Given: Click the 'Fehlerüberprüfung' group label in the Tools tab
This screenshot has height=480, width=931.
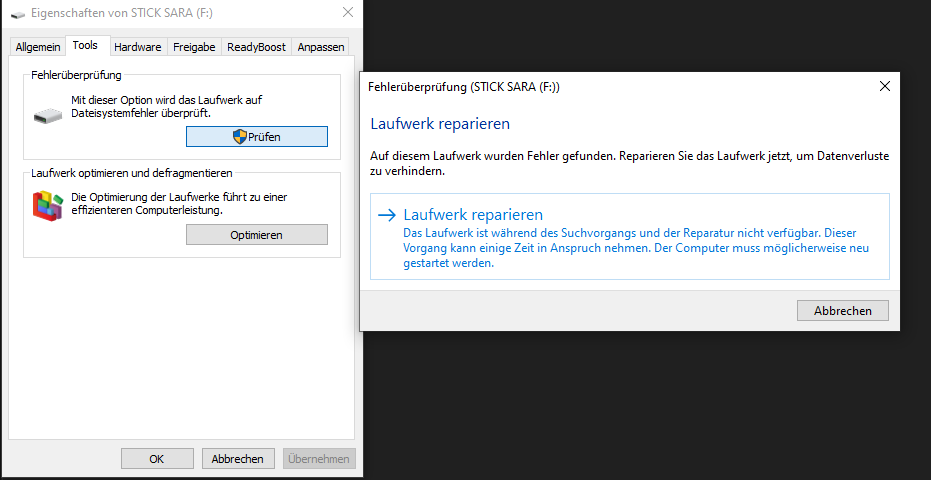Looking at the screenshot, I should [76, 75].
